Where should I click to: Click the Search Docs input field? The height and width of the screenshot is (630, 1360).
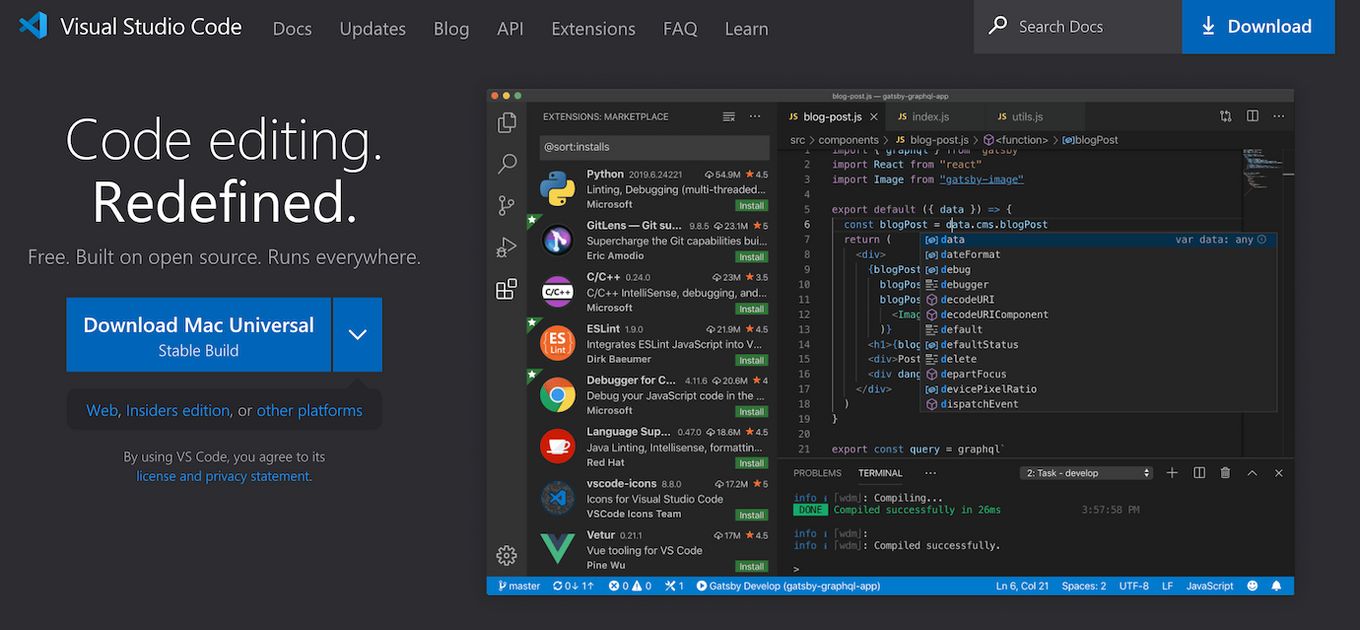click(1078, 27)
